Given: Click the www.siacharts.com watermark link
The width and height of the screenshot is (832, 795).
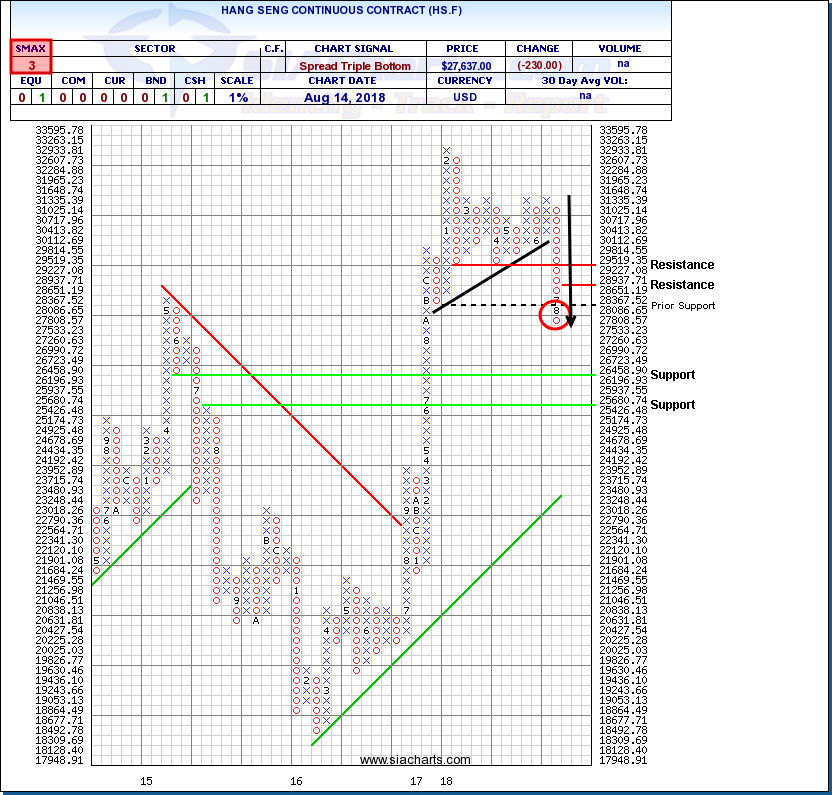Looking at the screenshot, I should tap(415, 760).
